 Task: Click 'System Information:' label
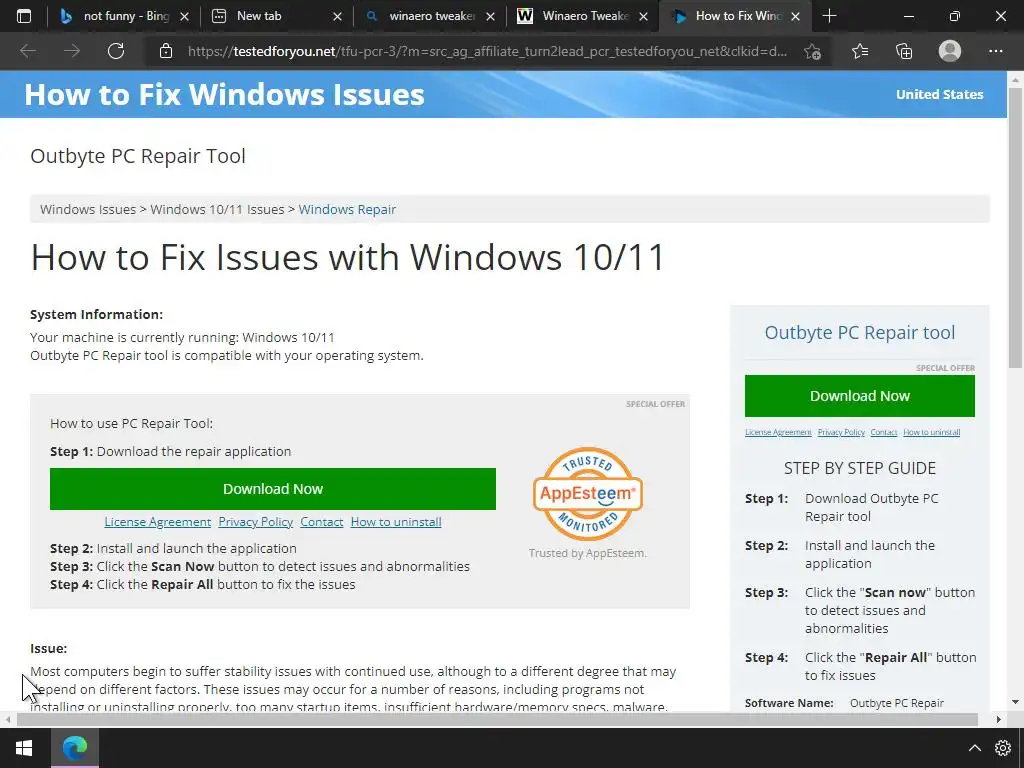click(97, 315)
